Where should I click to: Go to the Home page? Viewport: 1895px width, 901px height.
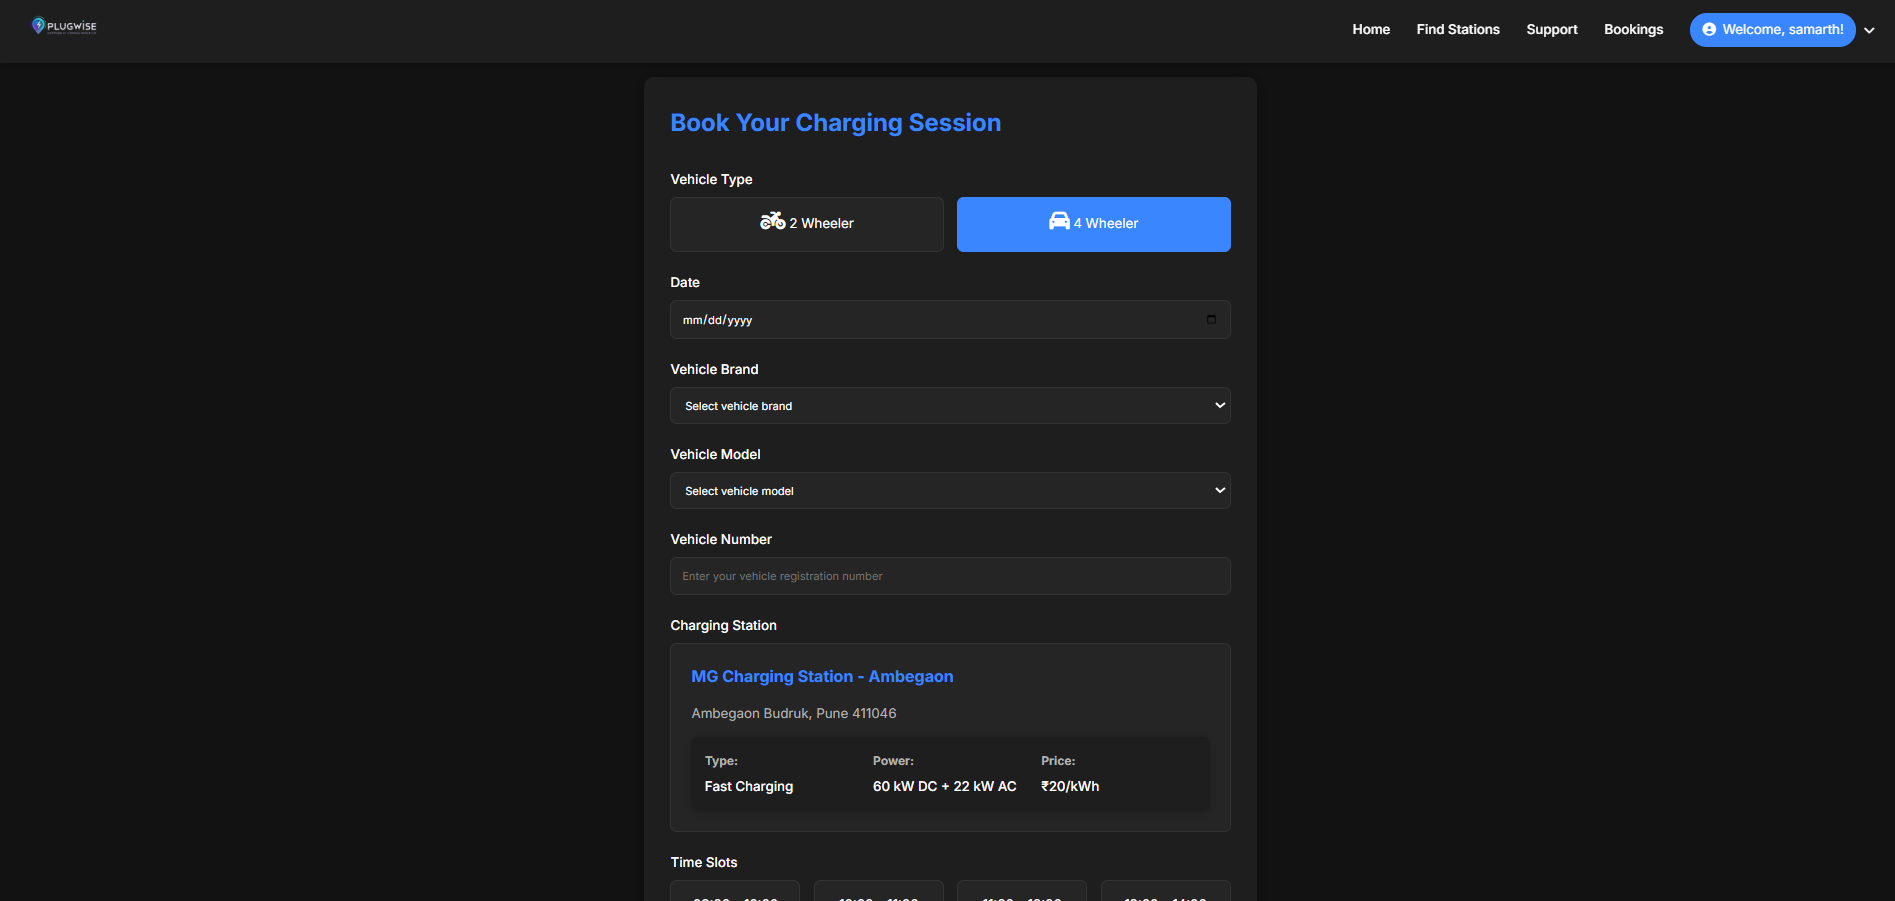click(x=1370, y=30)
